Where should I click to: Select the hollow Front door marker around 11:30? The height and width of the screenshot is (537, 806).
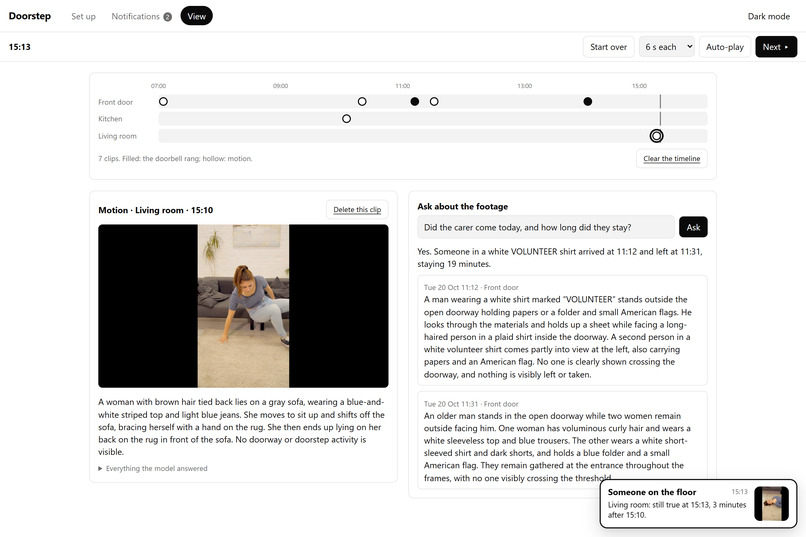click(x=434, y=102)
